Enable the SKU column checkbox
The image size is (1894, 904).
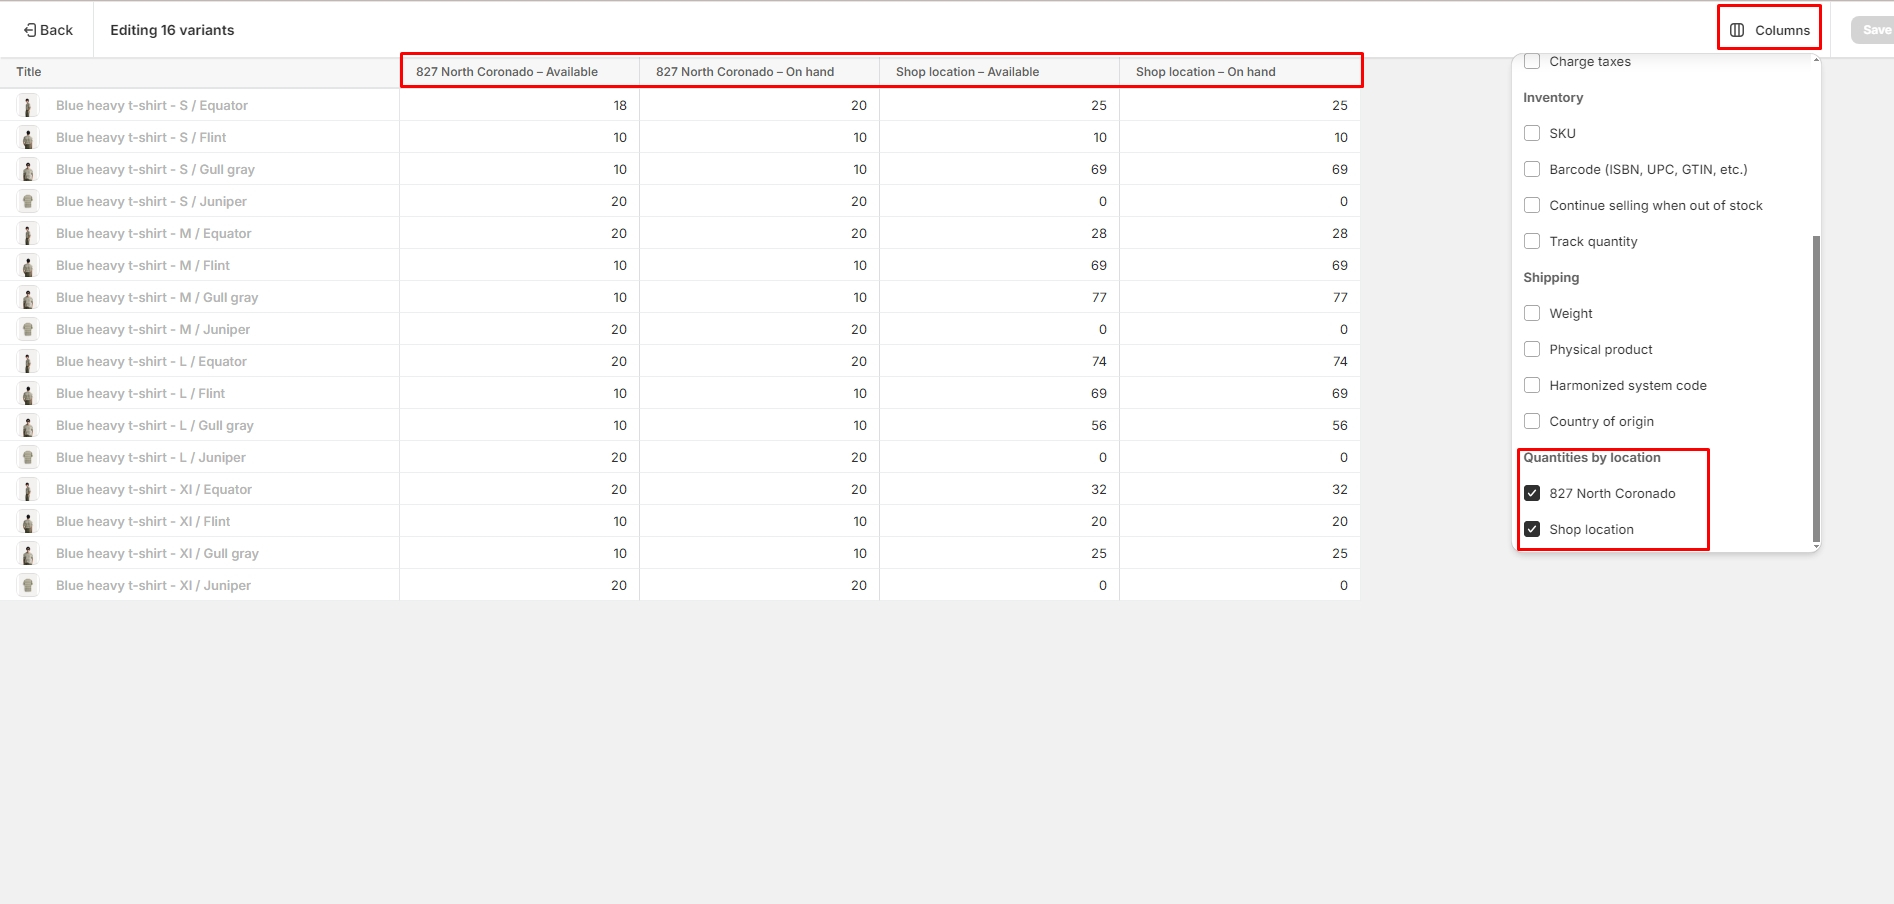tap(1532, 133)
